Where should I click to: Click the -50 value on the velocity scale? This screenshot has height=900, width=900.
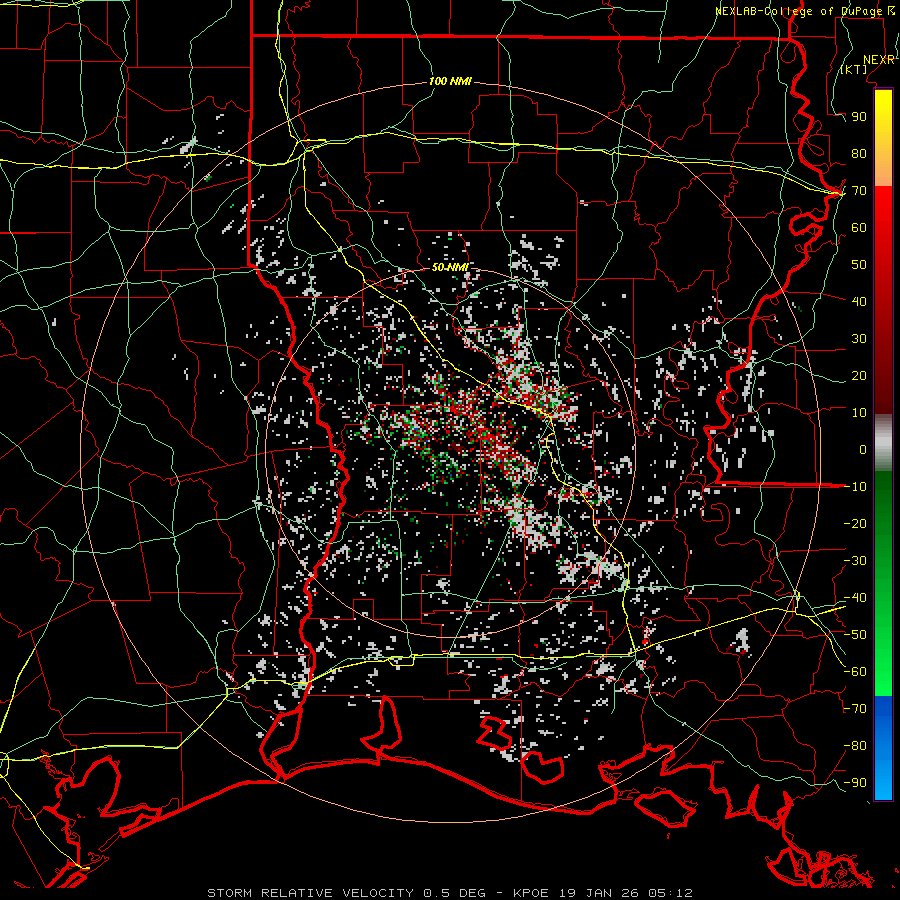(855, 635)
